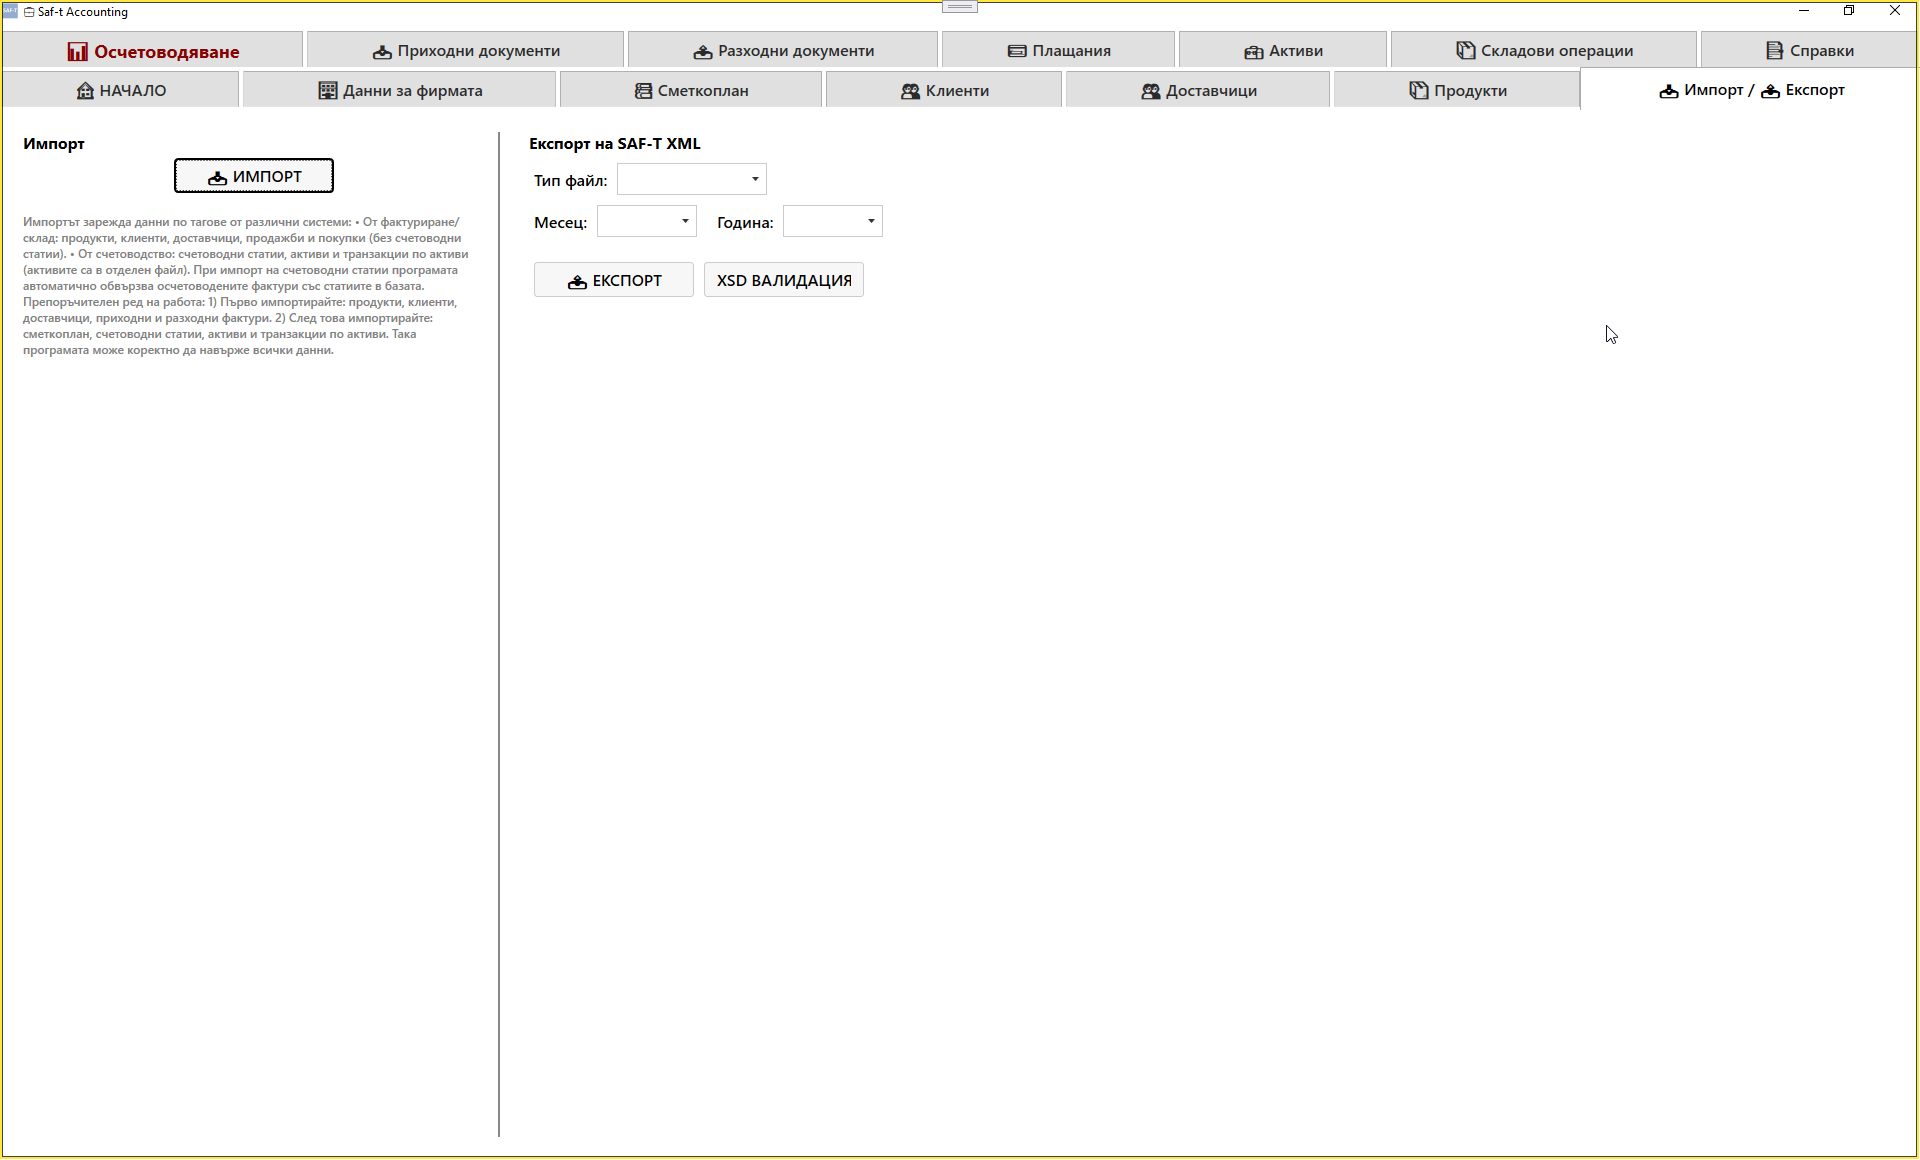The width and height of the screenshot is (1920, 1160).
Task: Click the briefcase icon on Активи
Action: pyautogui.click(x=1254, y=51)
